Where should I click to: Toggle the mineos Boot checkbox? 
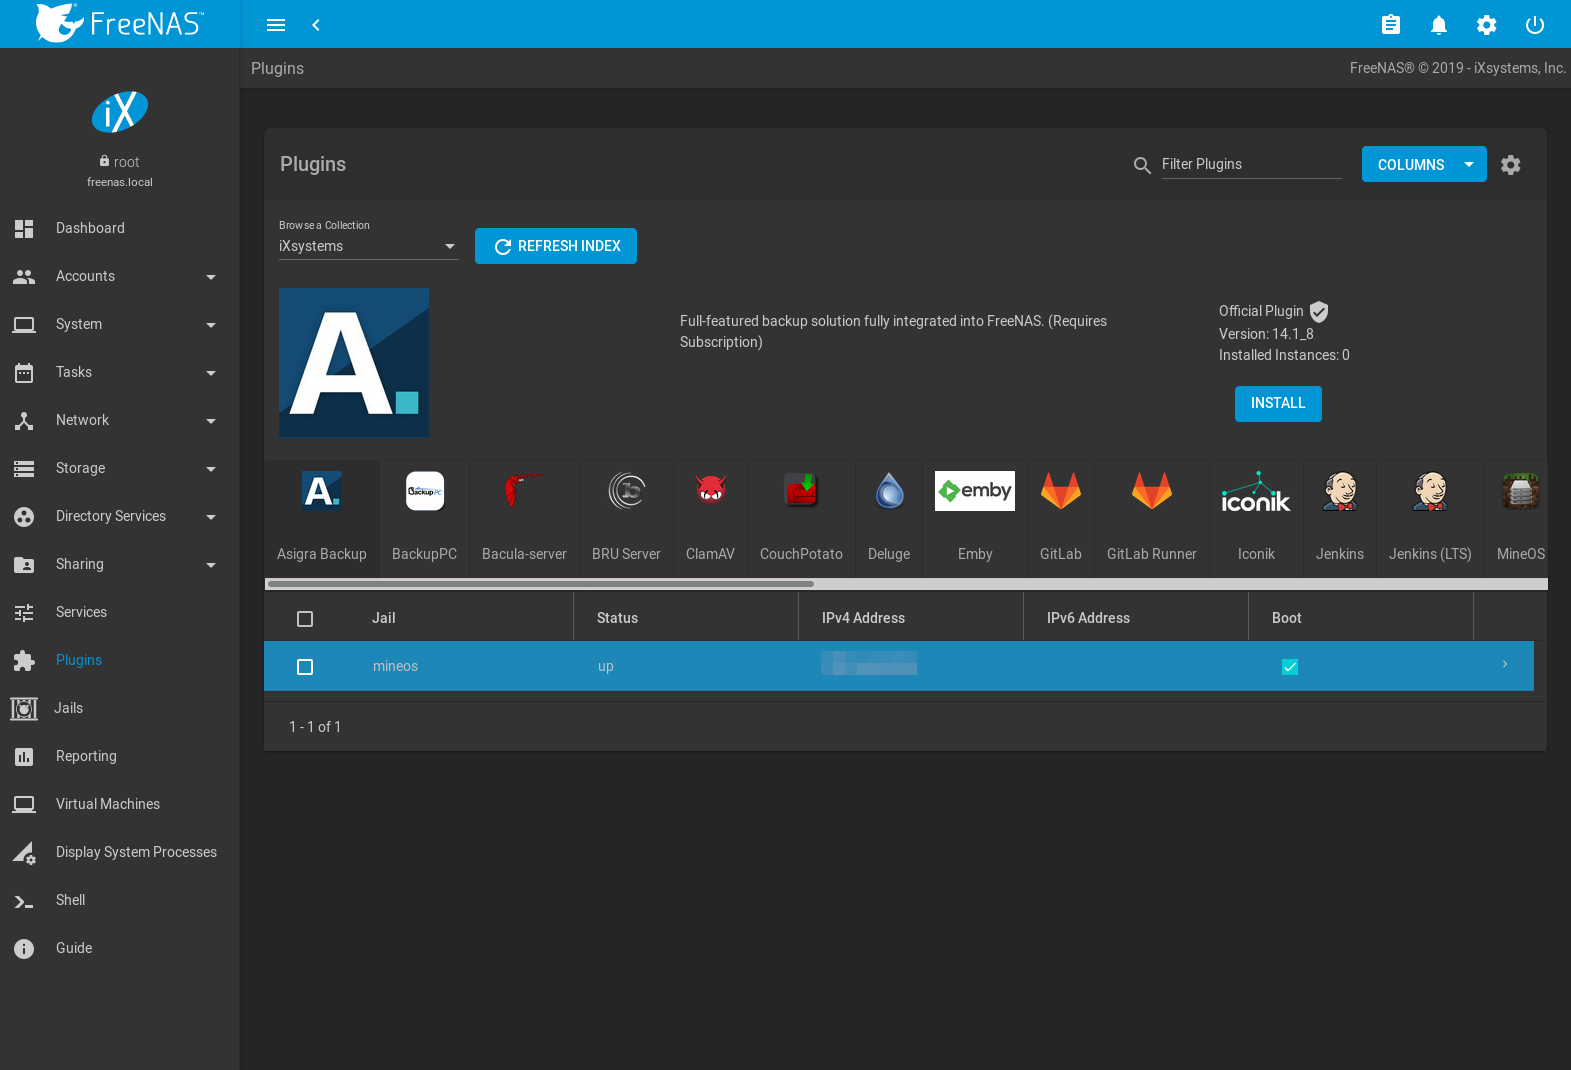point(1290,667)
